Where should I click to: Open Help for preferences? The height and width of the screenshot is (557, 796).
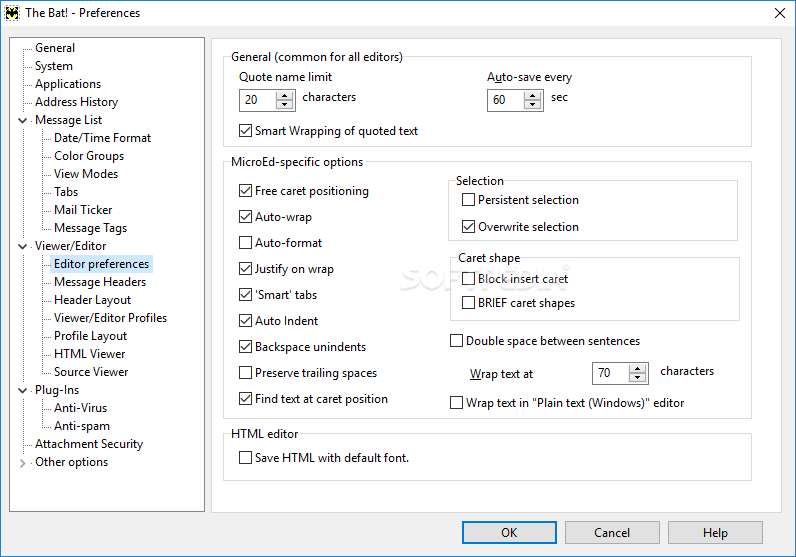coord(715,533)
